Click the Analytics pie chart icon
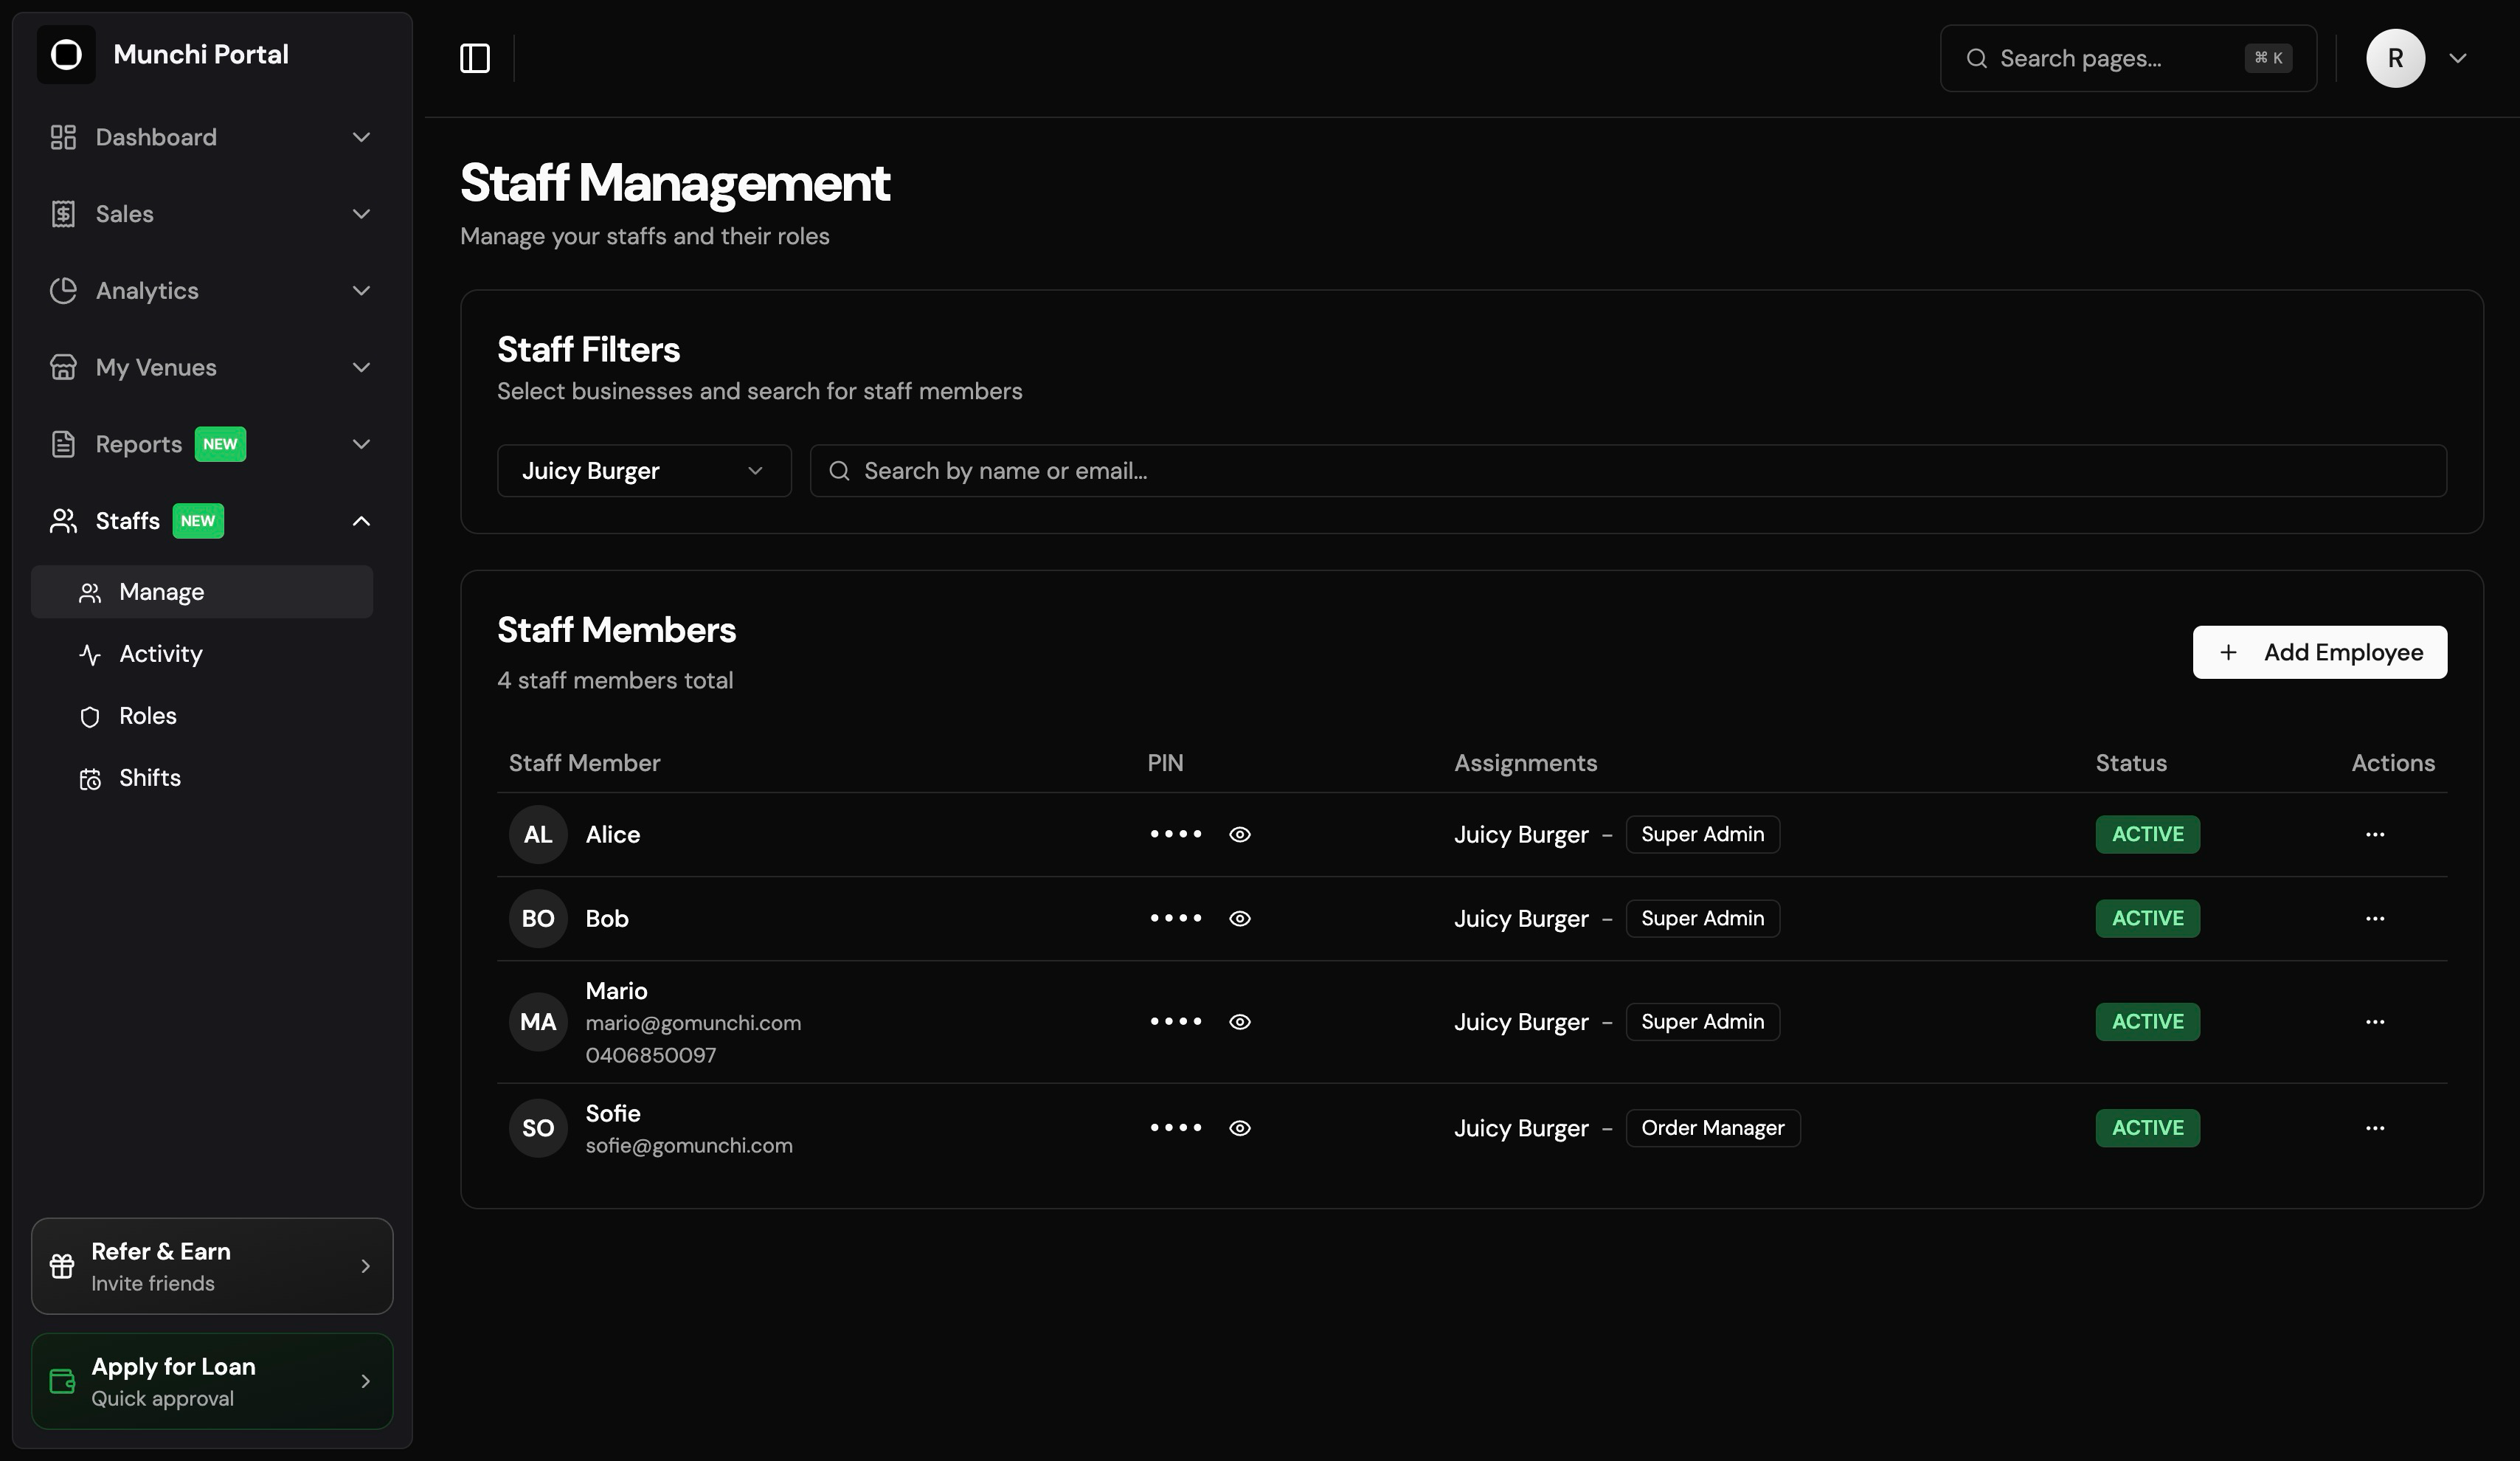Screen dimensions: 2520x1461 click(x=63, y=291)
